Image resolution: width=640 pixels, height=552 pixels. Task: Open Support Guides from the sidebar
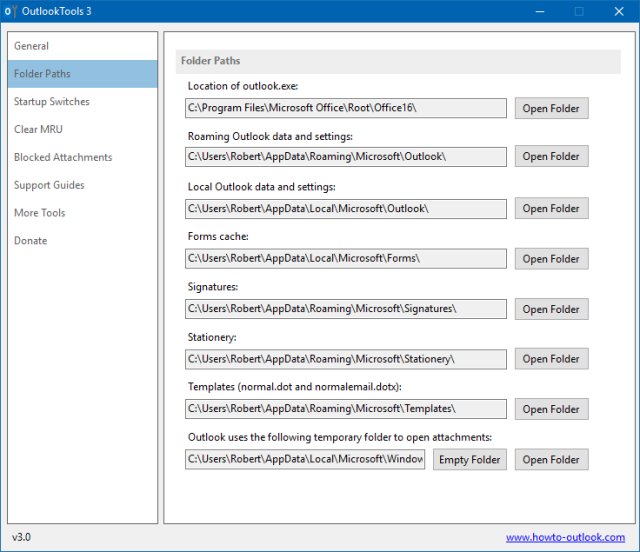(49, 185)
